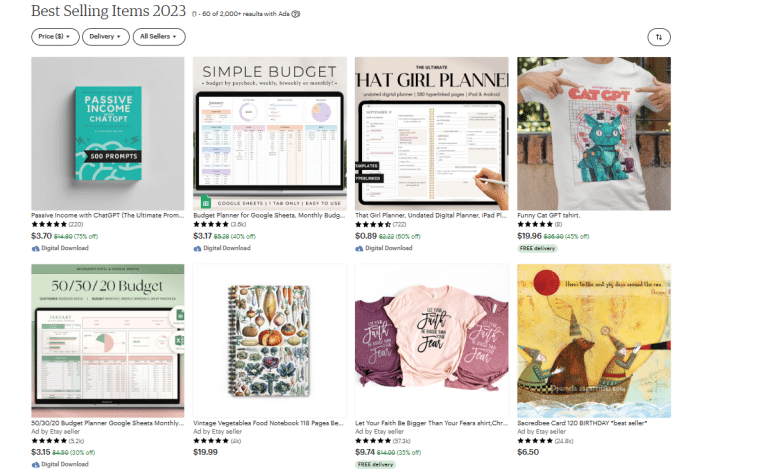The height and width of the screenshot is (474, 760).
Task: Open the Delivery filter dropdown
Action: point(106,37)
